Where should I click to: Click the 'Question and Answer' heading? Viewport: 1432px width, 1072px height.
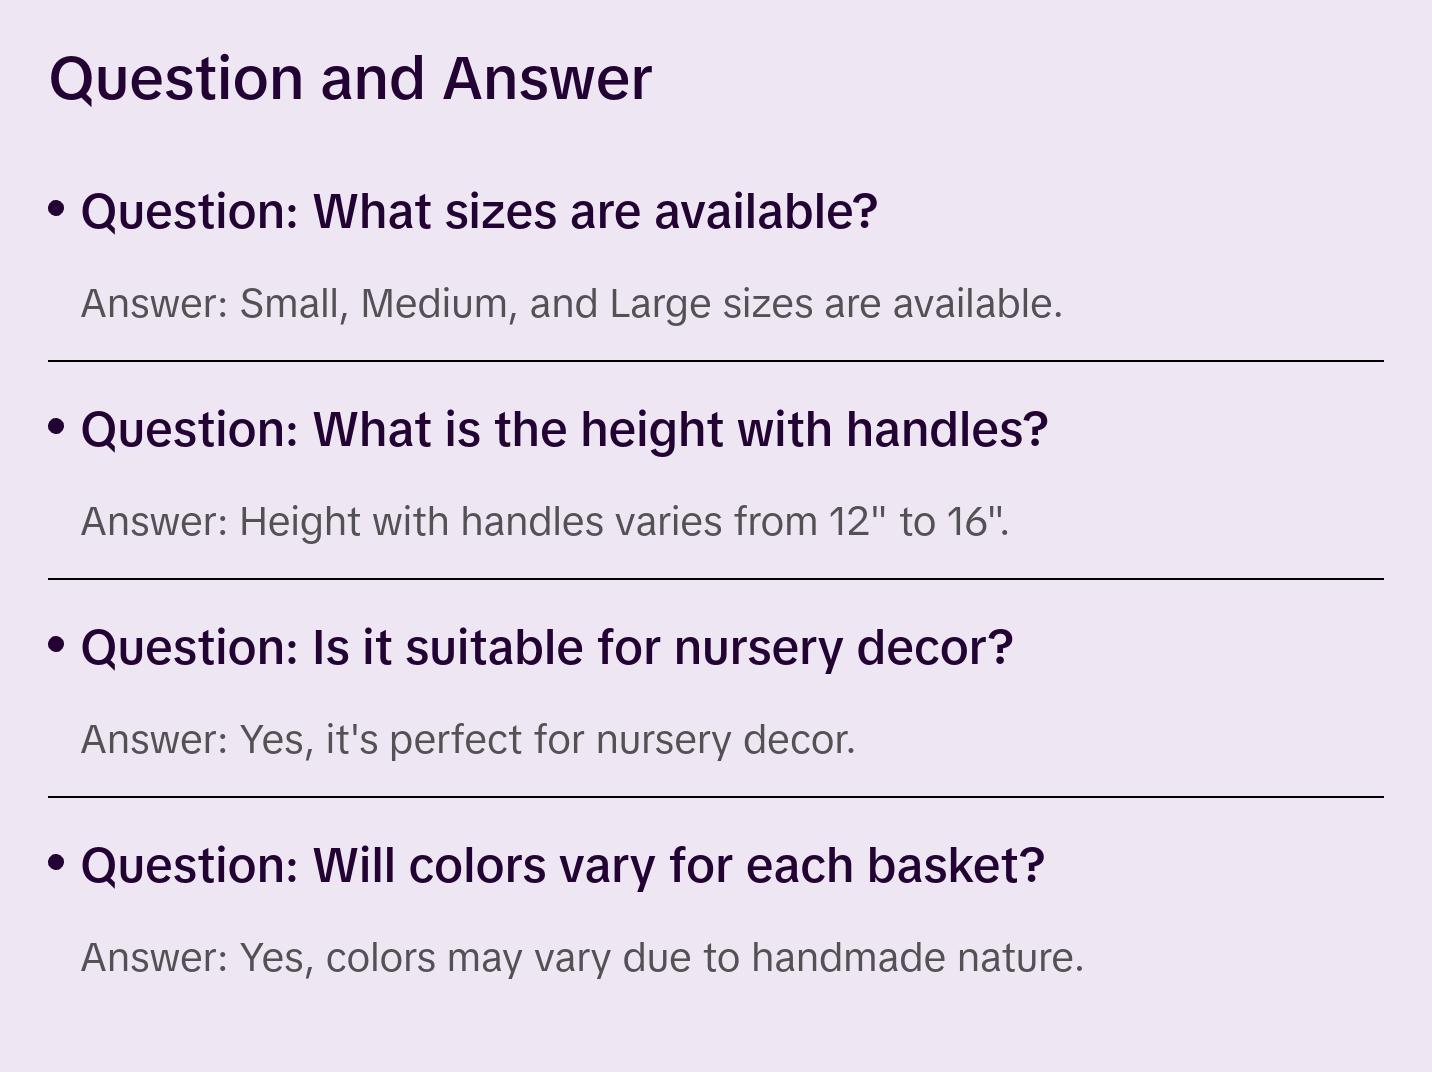tap(350, 78)
